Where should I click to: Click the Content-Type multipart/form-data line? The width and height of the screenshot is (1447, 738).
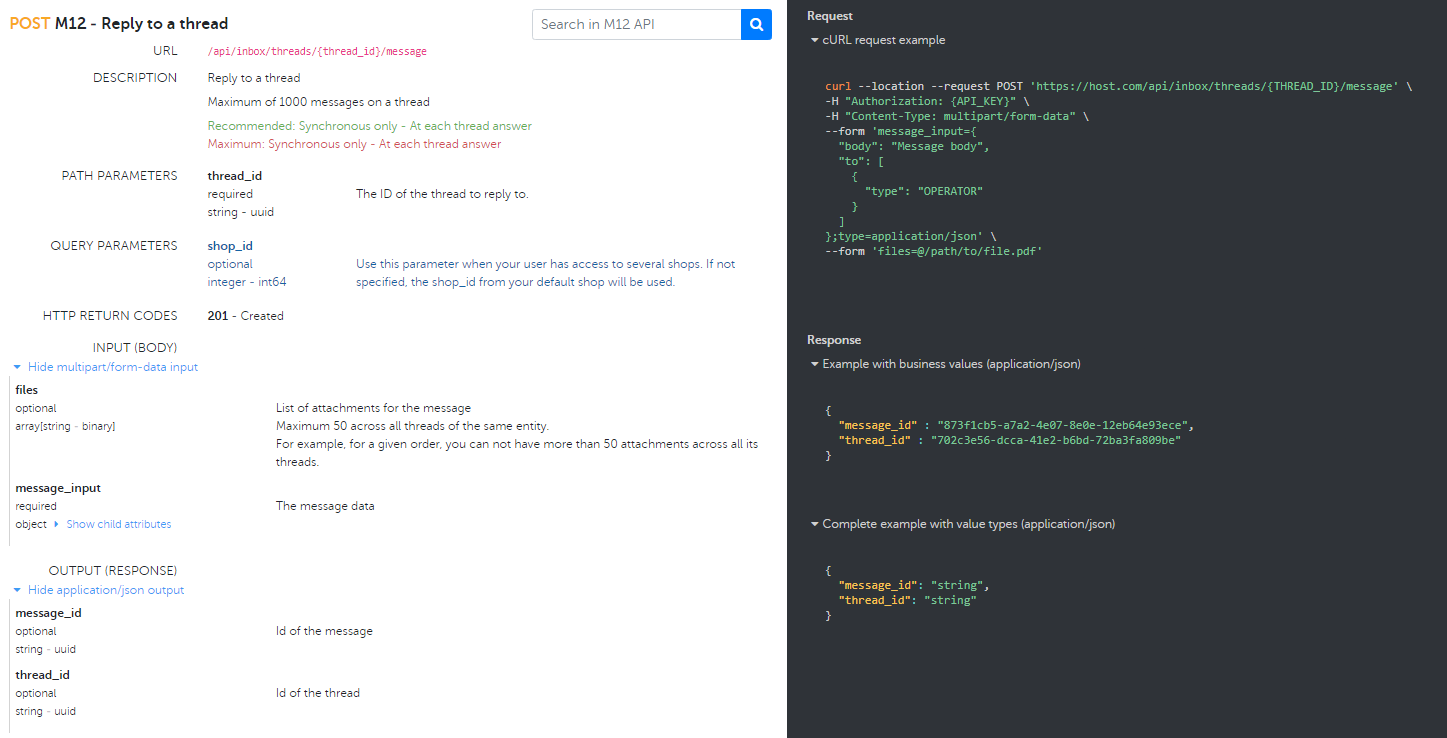(x=957, y=117)
